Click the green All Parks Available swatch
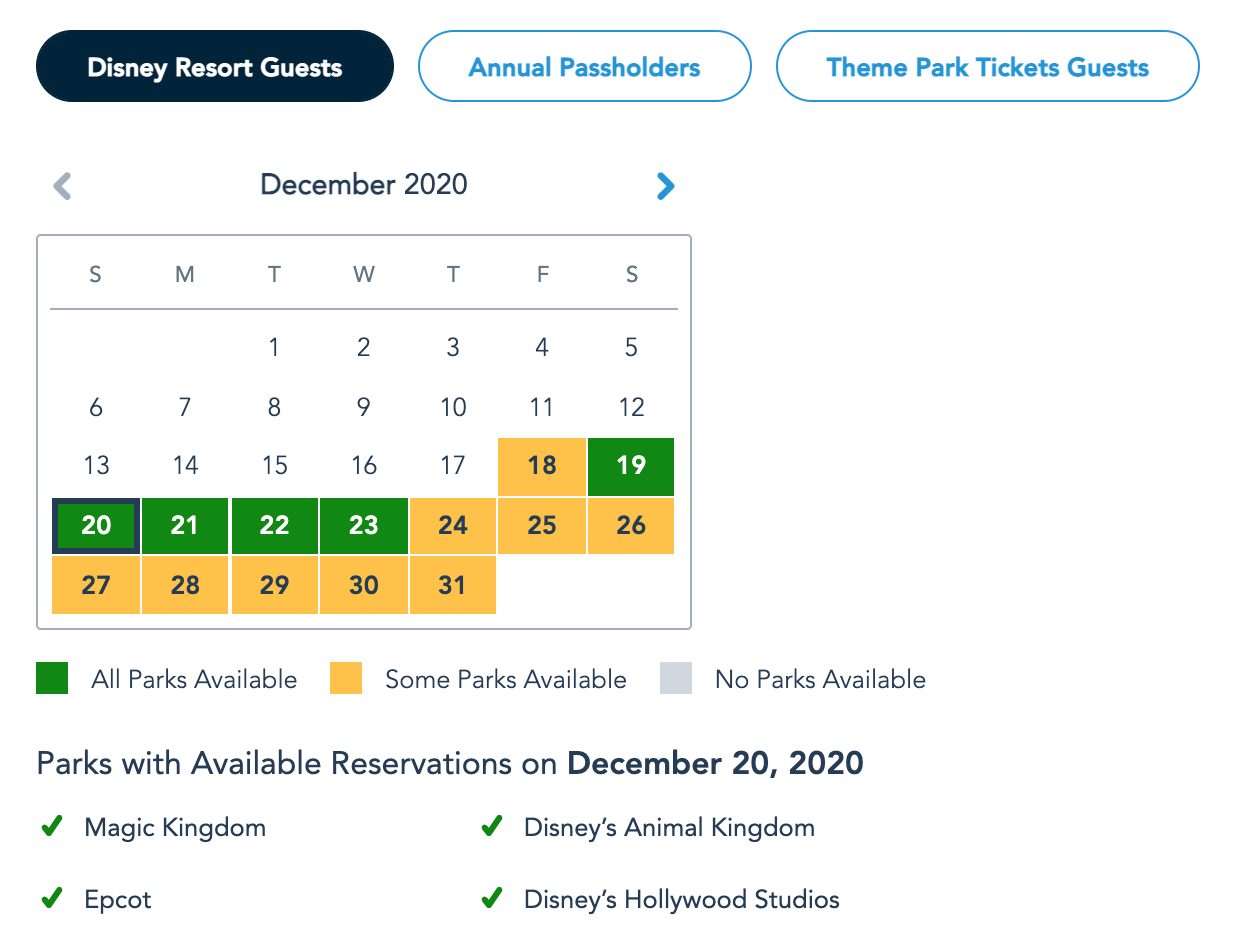Image resolution: width=1252 pixels, height=950 pixels. pos(52,679)
